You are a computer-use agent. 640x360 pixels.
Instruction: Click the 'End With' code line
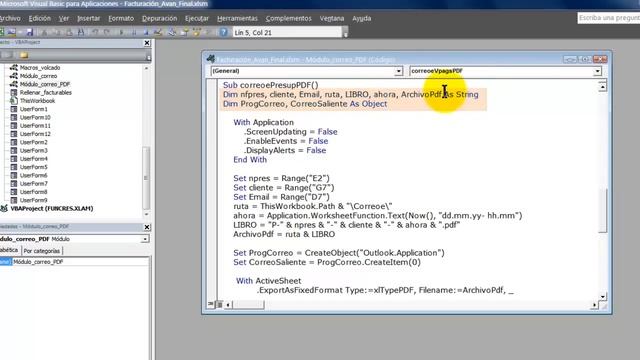pos(250,160)
